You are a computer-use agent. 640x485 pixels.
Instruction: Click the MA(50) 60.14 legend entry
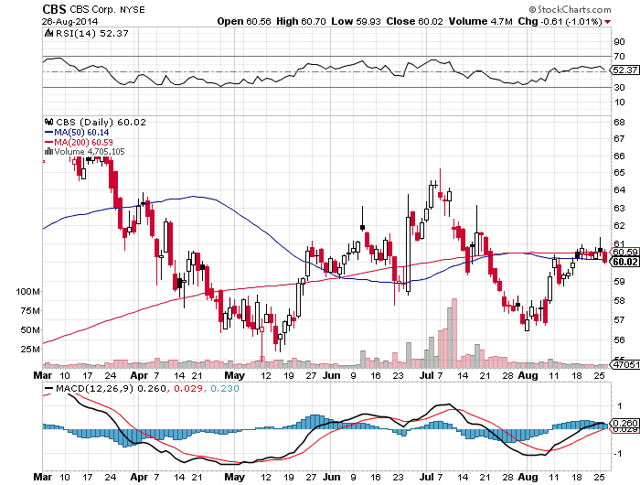coord(77,132)
